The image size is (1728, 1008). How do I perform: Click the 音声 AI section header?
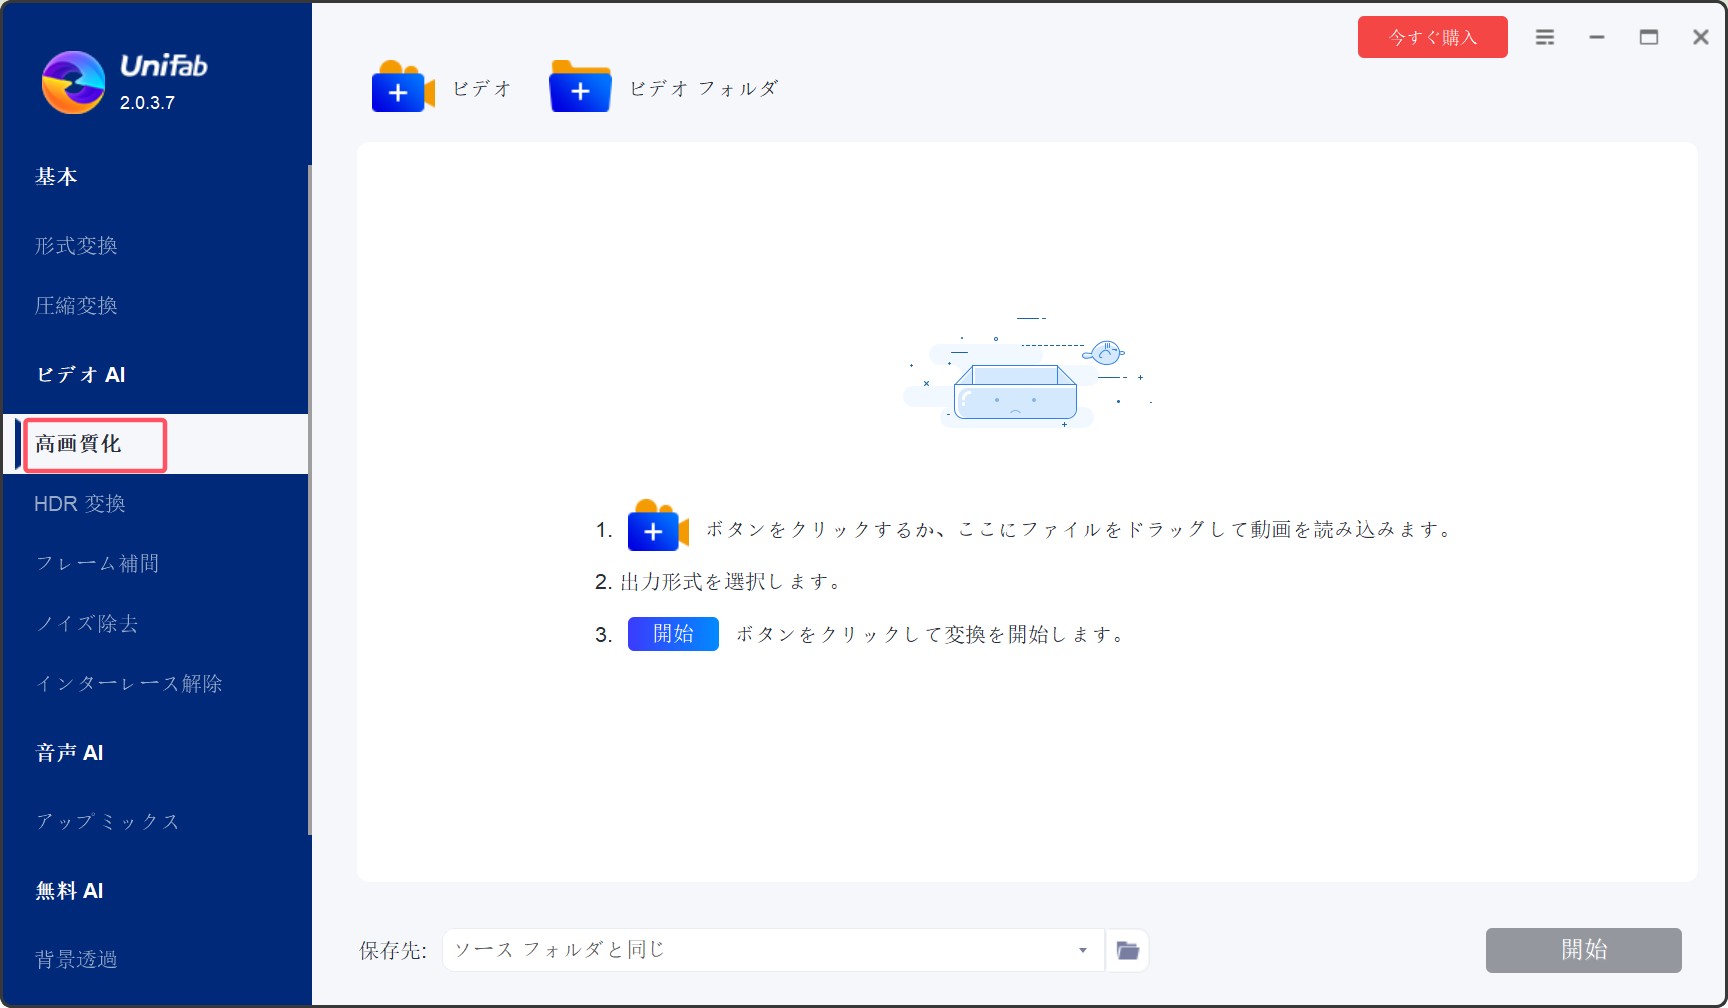pos(69,753)
